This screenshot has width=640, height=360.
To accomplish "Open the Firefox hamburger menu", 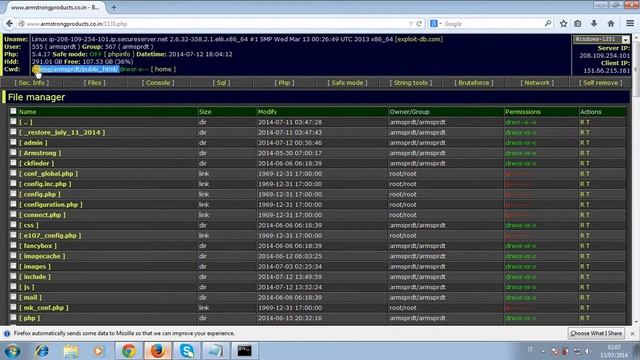I will pos(630,24).
